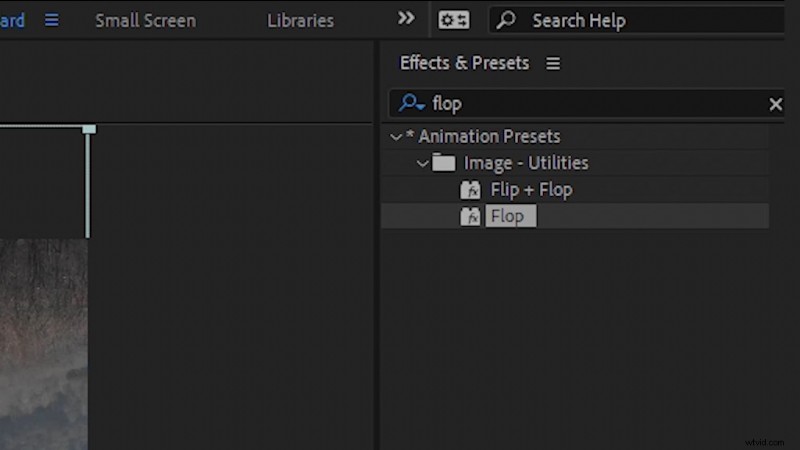Select the highlighted Flop preset label
The image size is (800, 450).
[509, 216]
